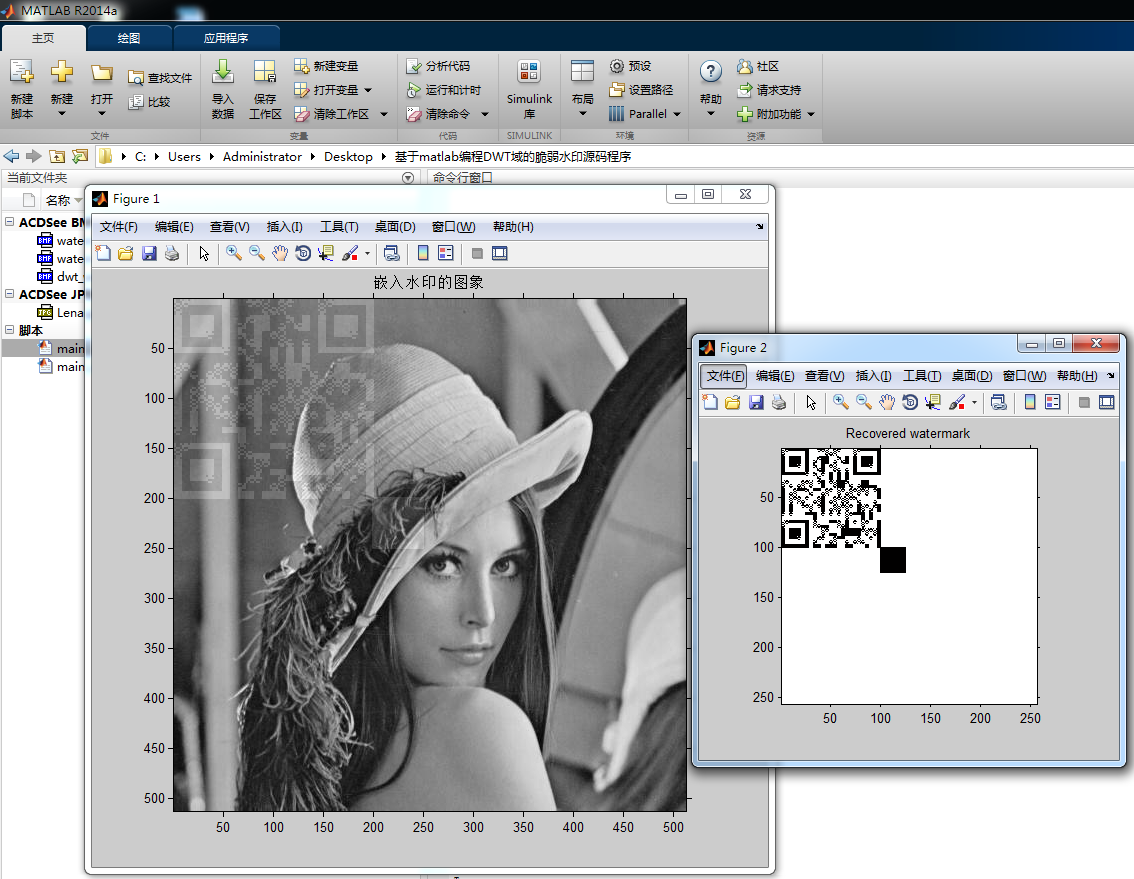Open the Simulink Library icon
The width and height of the screenshot is (1134, 879).
click(529, 72)
